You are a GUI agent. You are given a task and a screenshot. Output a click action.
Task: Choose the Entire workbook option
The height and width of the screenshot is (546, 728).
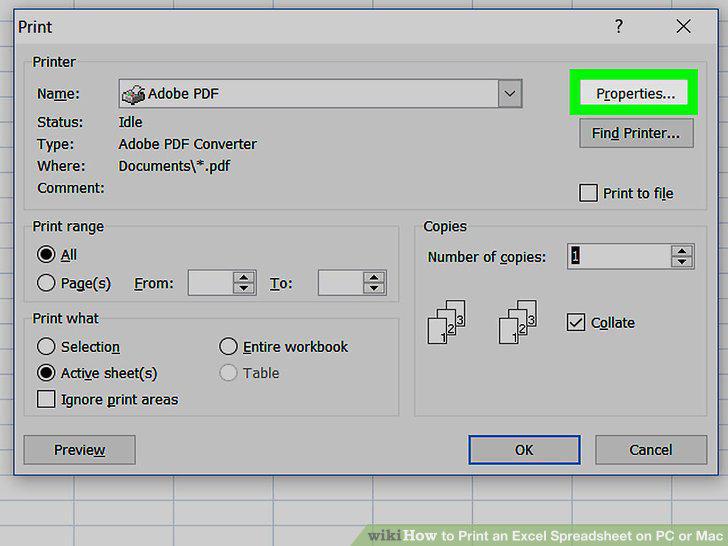[228, 346]
